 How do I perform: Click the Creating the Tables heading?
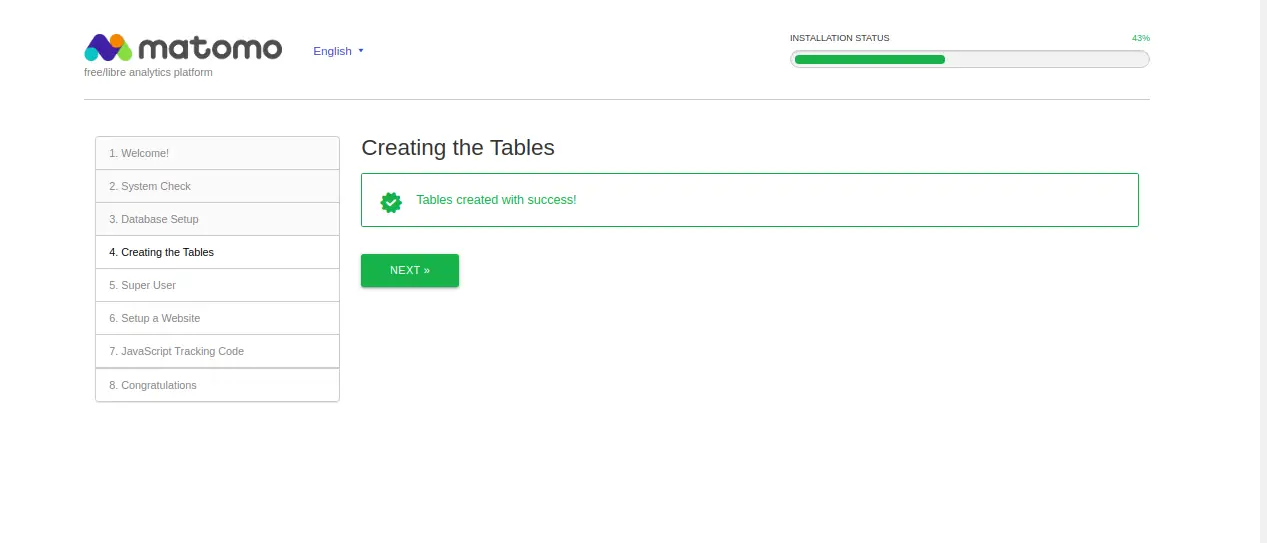pyautogui.click(x=457, y=148)
